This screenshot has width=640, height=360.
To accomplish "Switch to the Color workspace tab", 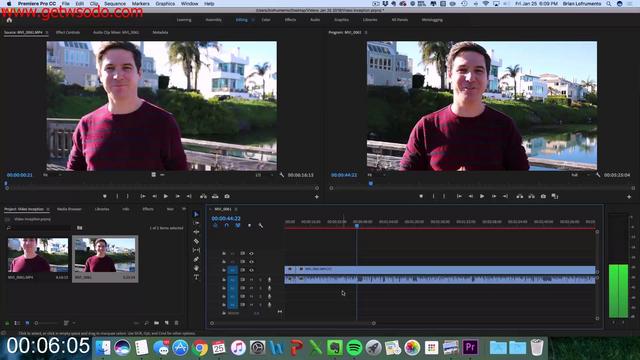I will (x=266, y=20).
